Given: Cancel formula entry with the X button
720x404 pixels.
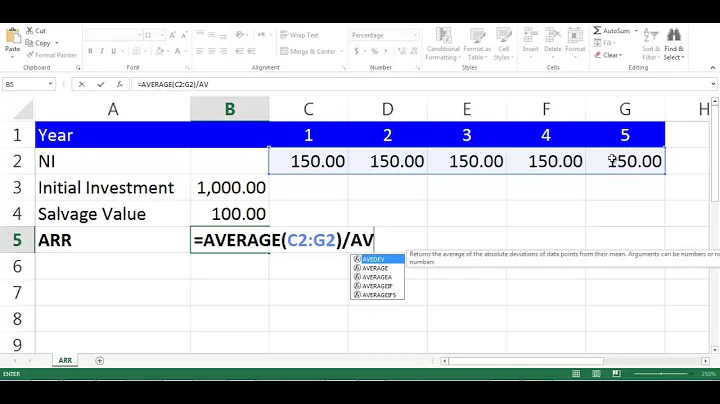Looking at the screenshot, I should click(x=81, y=84).
